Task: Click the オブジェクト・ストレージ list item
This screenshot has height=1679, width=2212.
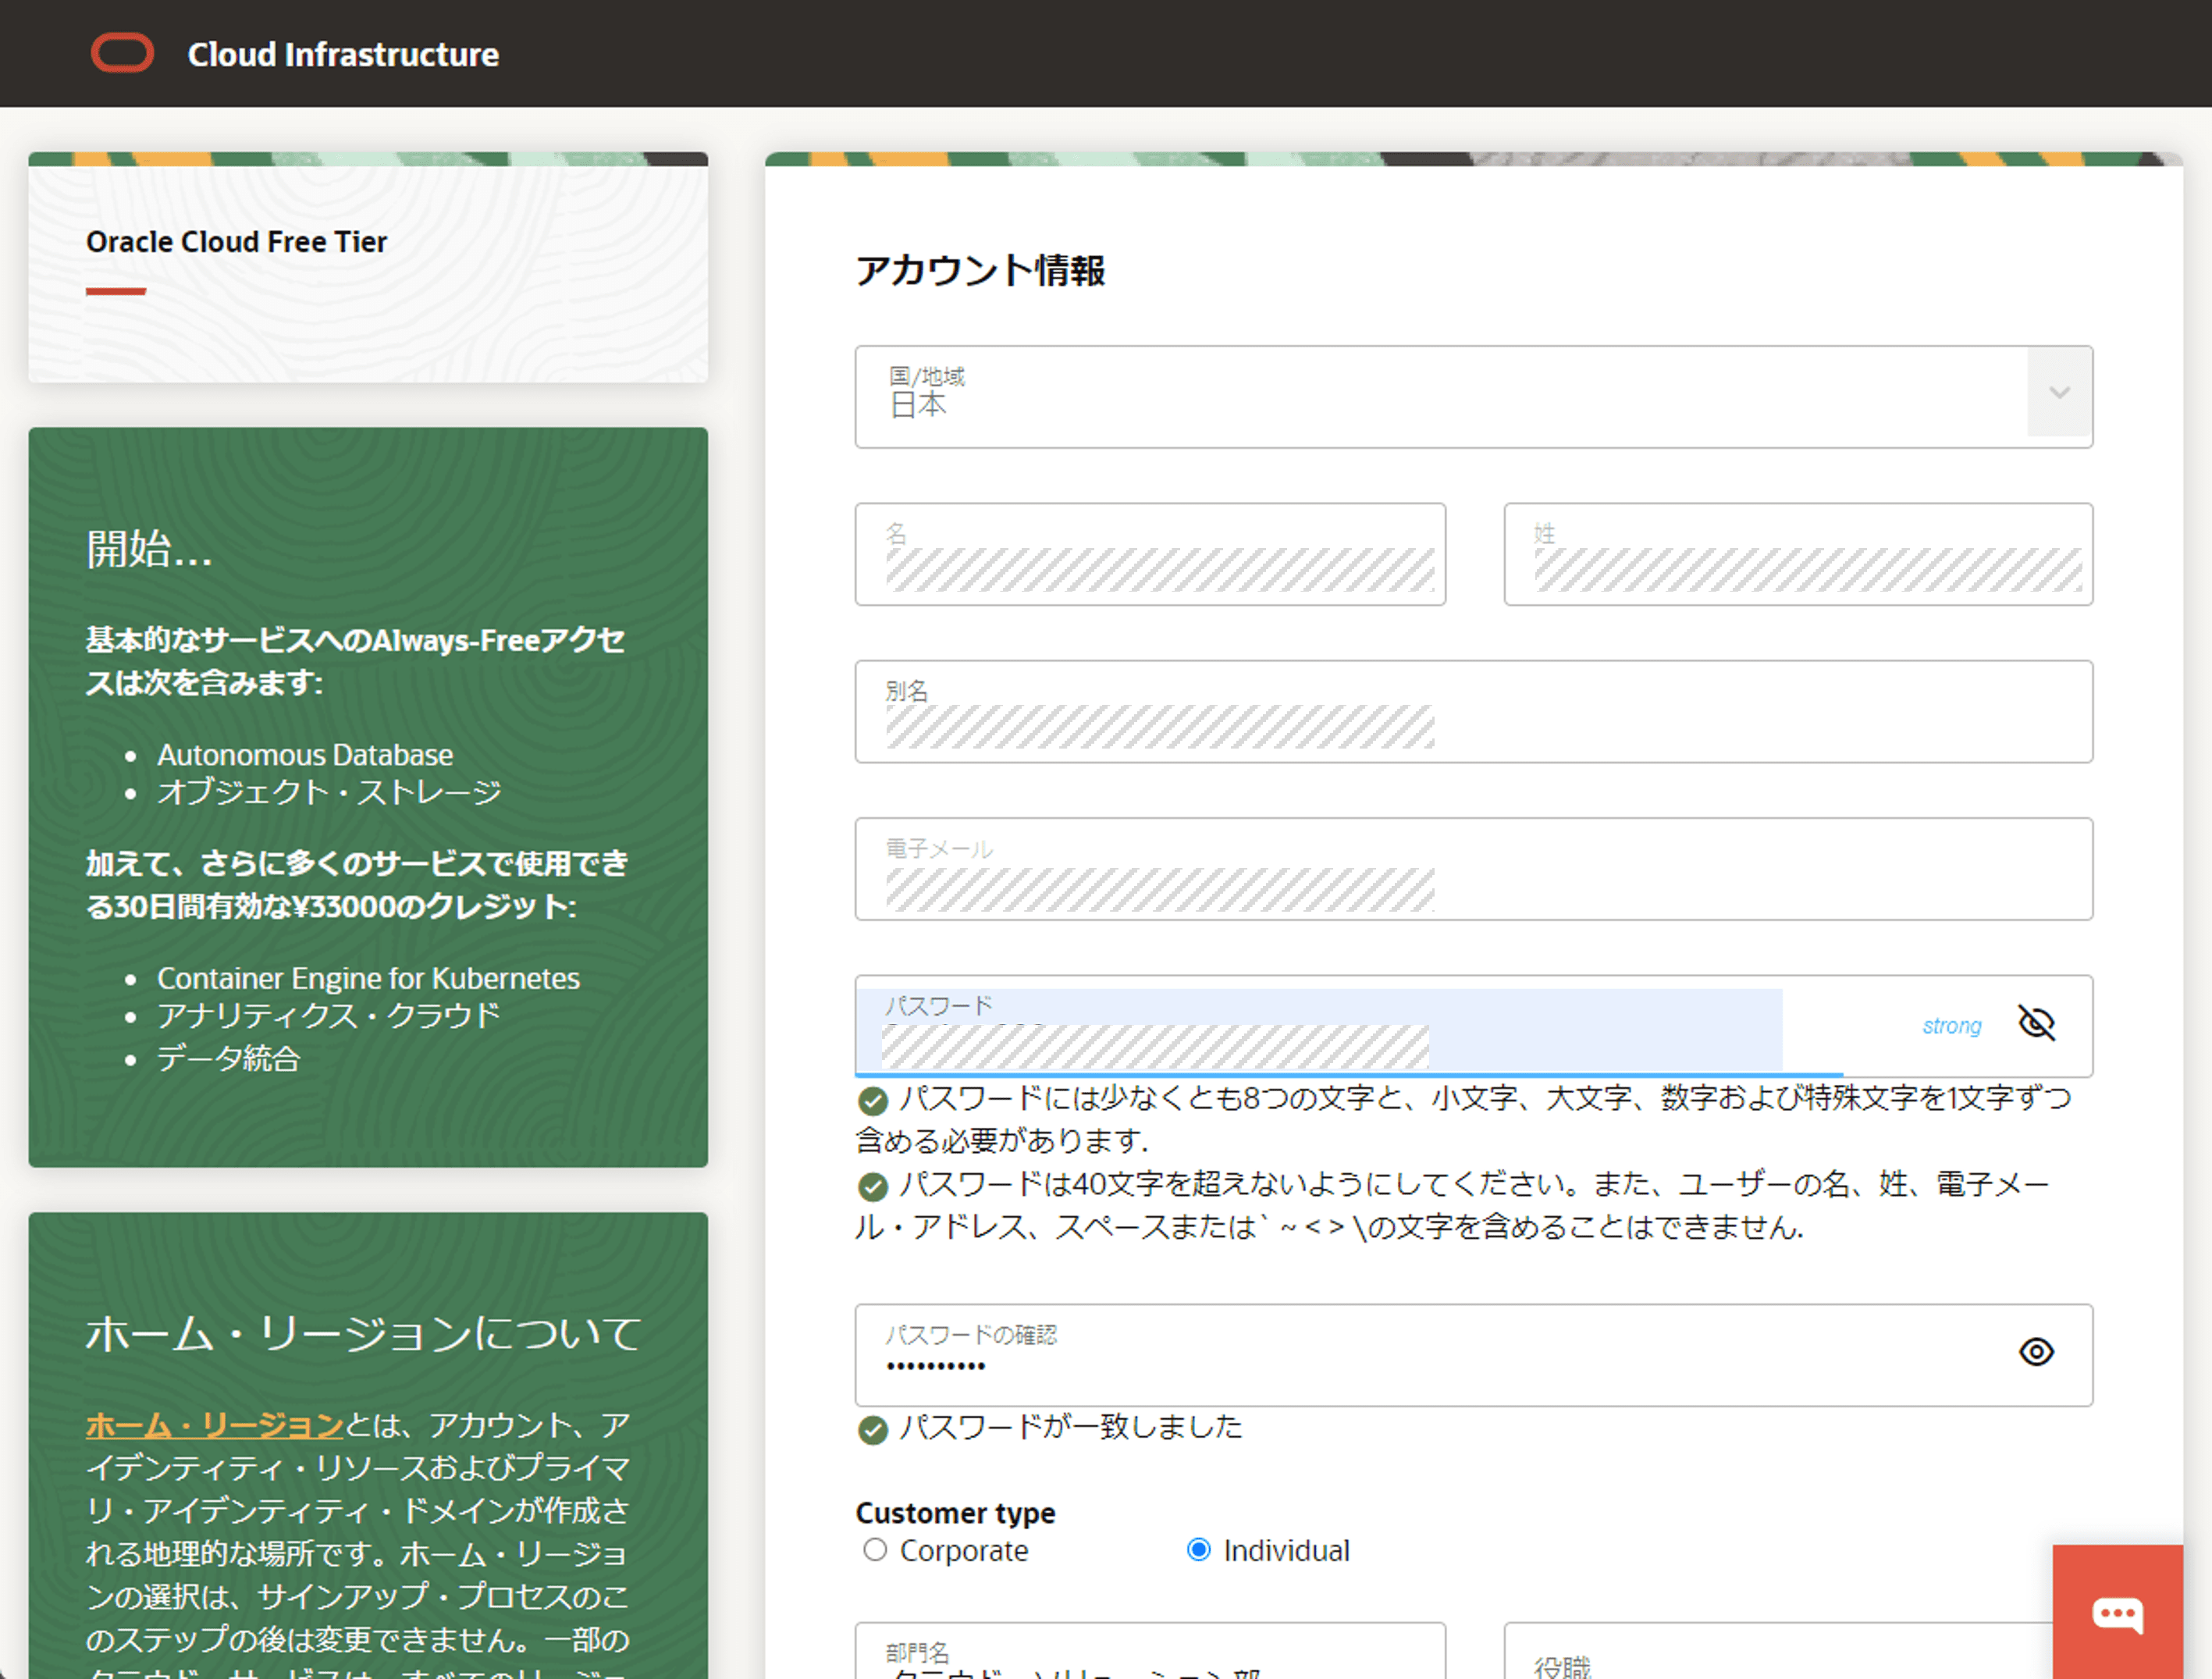Action: pyautogui.click(x=329, y=792)
